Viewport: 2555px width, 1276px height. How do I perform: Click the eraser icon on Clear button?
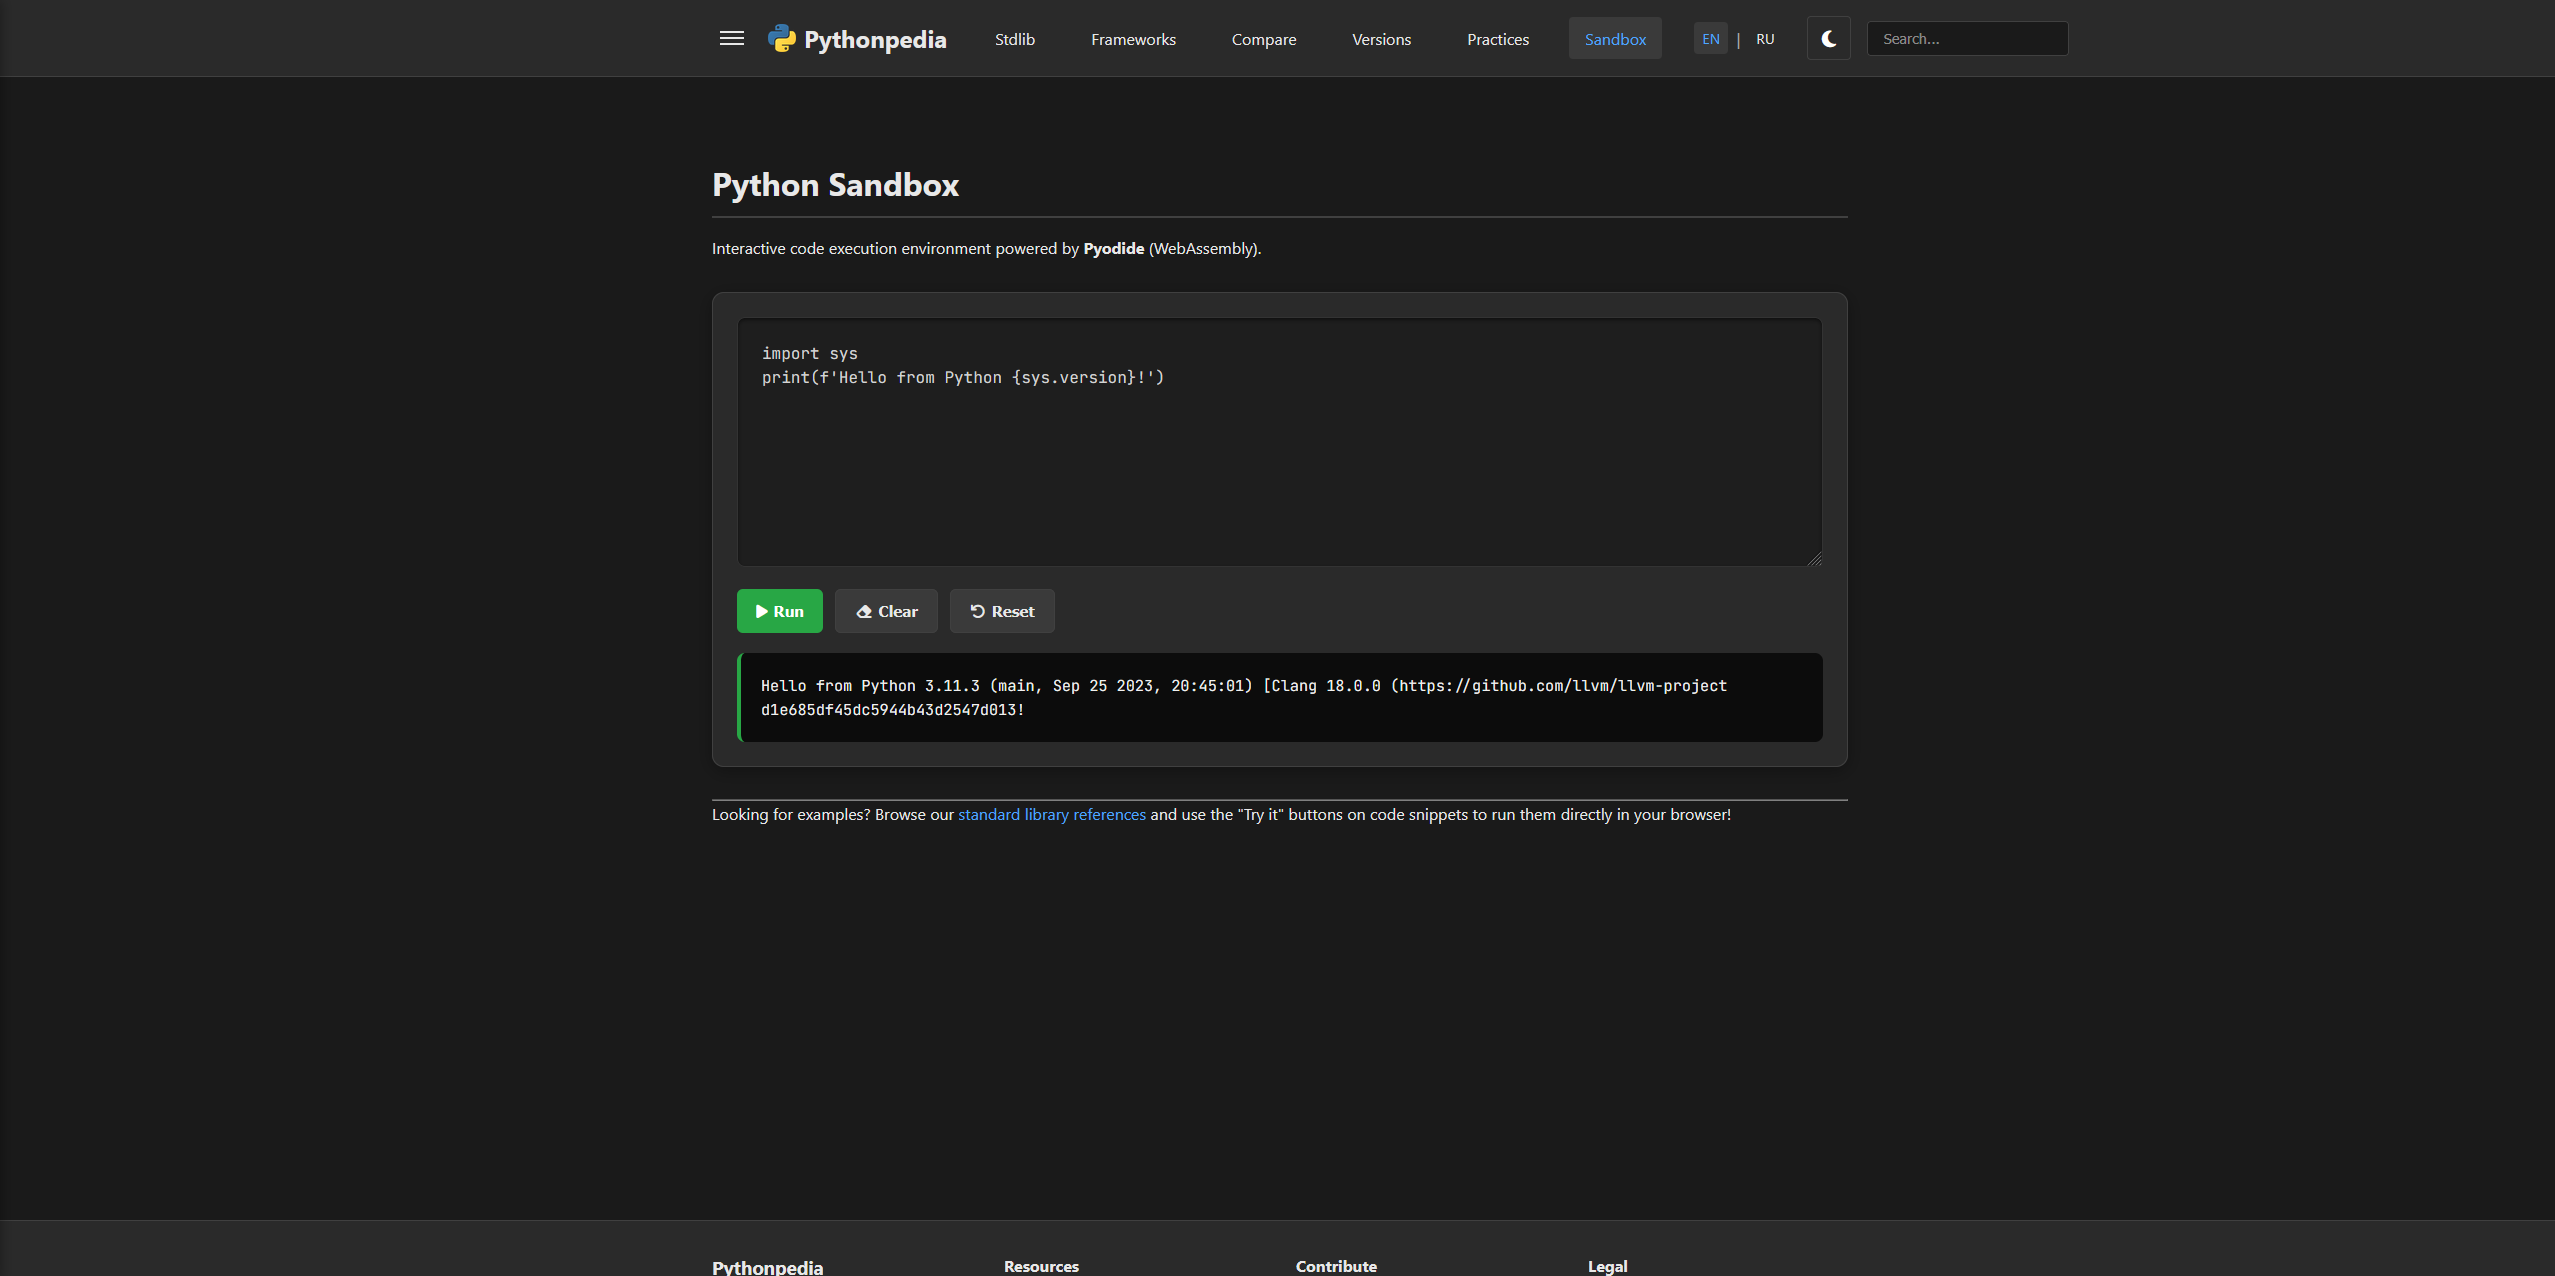[866, 611]
